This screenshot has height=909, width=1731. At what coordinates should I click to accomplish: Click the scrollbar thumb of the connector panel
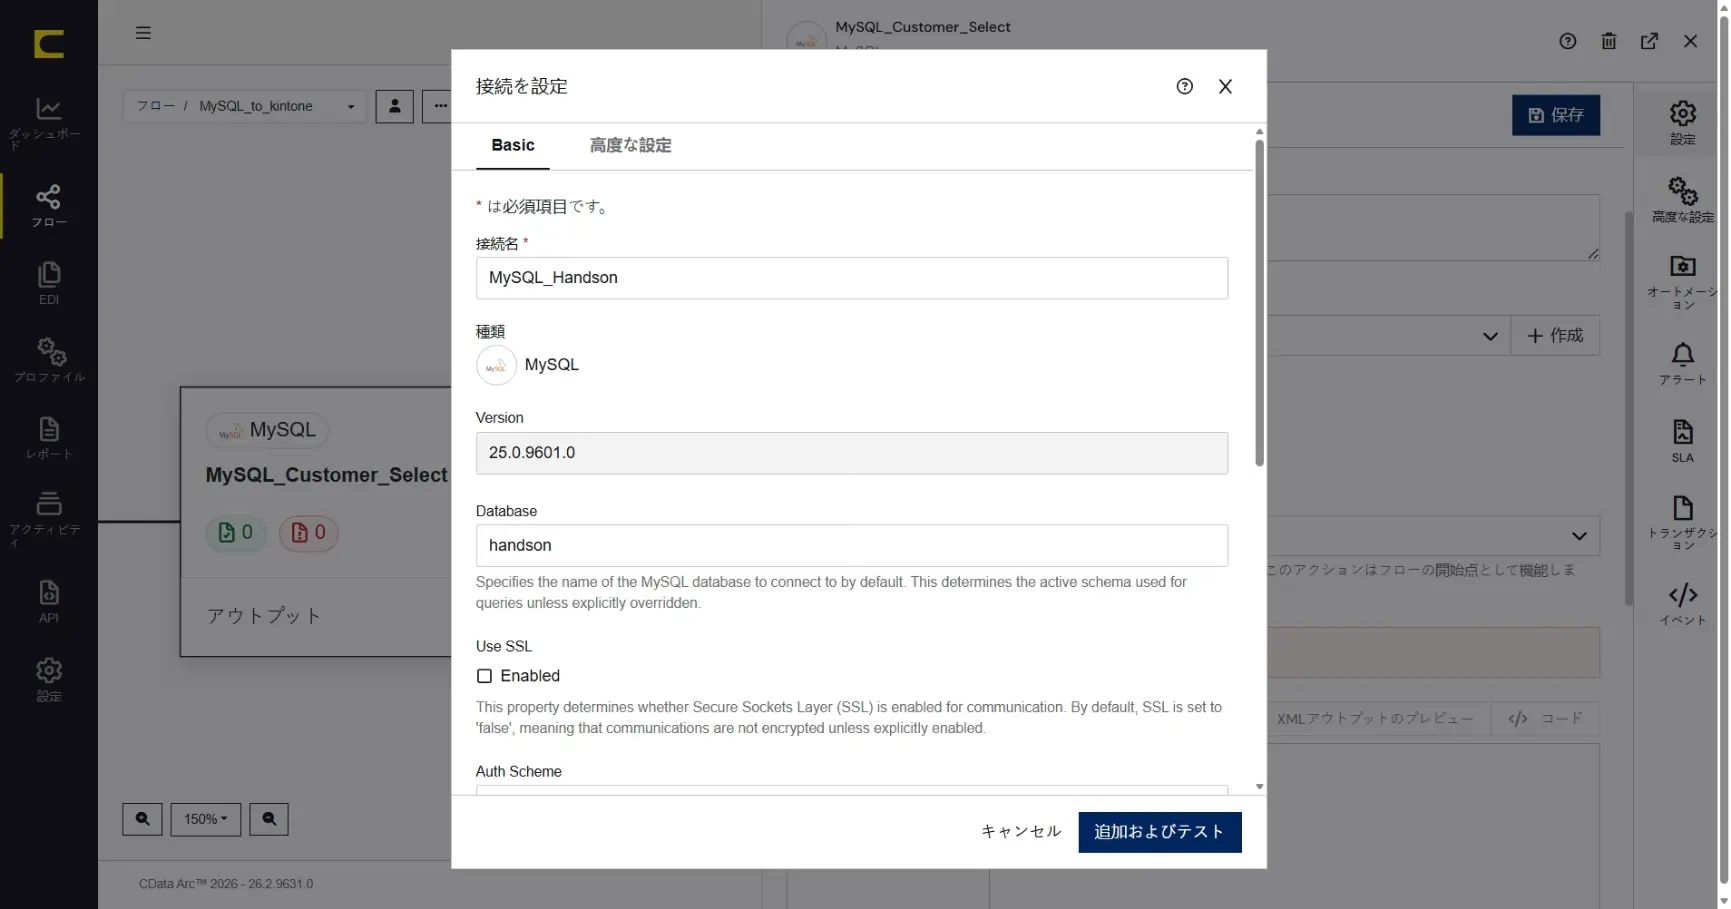tap(1627, 409)
